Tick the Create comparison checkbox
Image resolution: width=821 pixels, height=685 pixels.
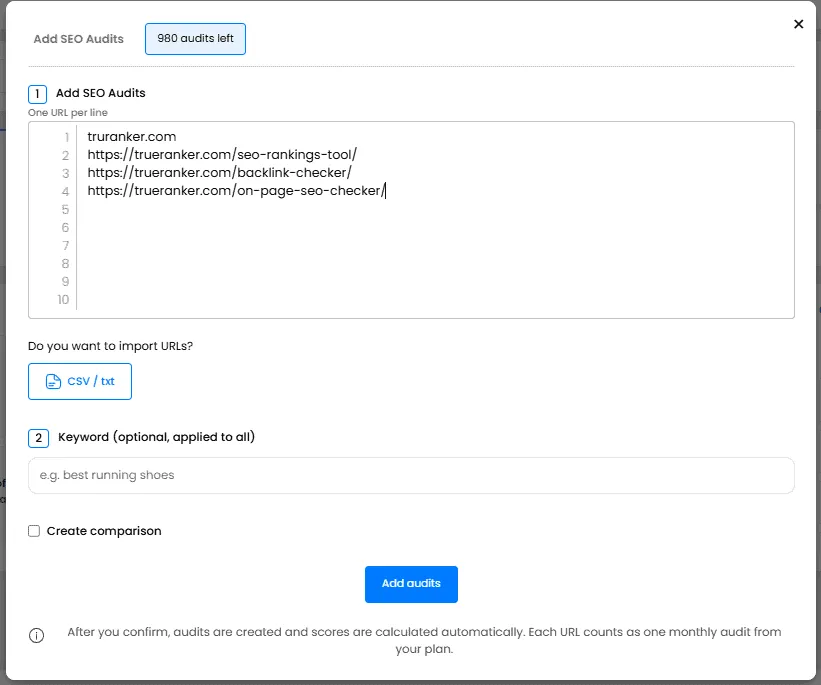34,531
